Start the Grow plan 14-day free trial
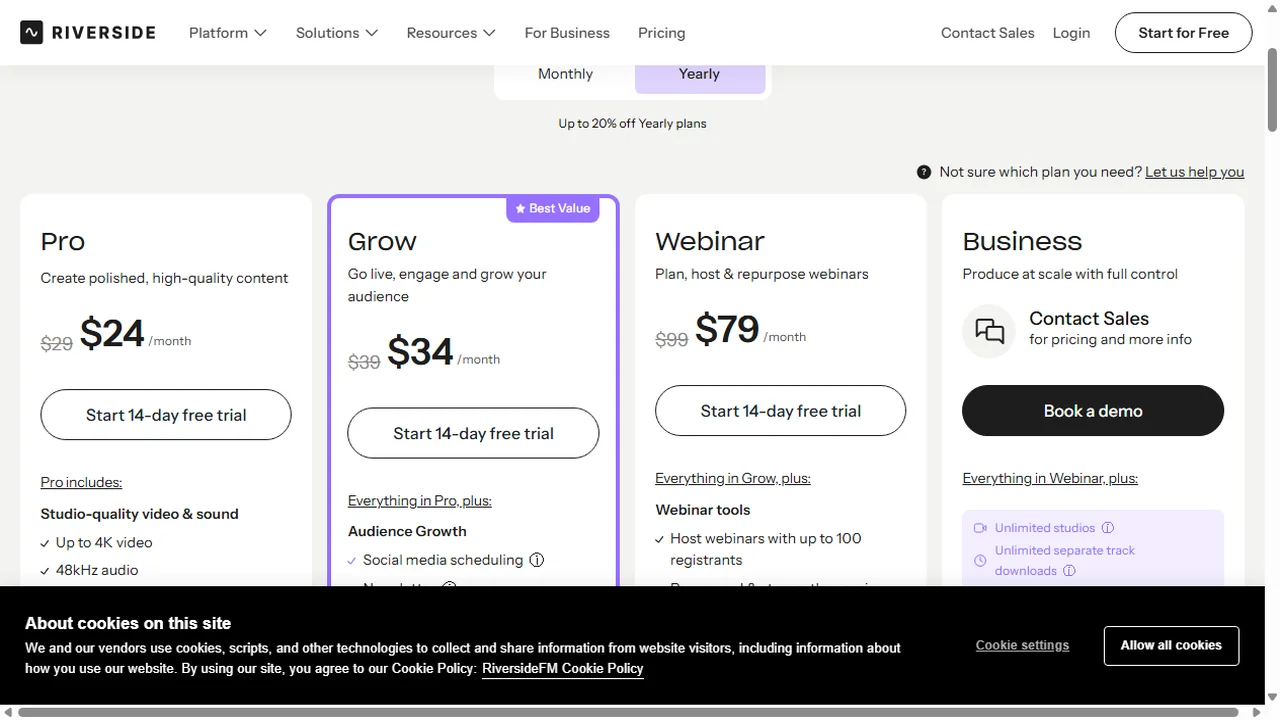Screen dimensions: 1280x720 [x=473, y=433]
